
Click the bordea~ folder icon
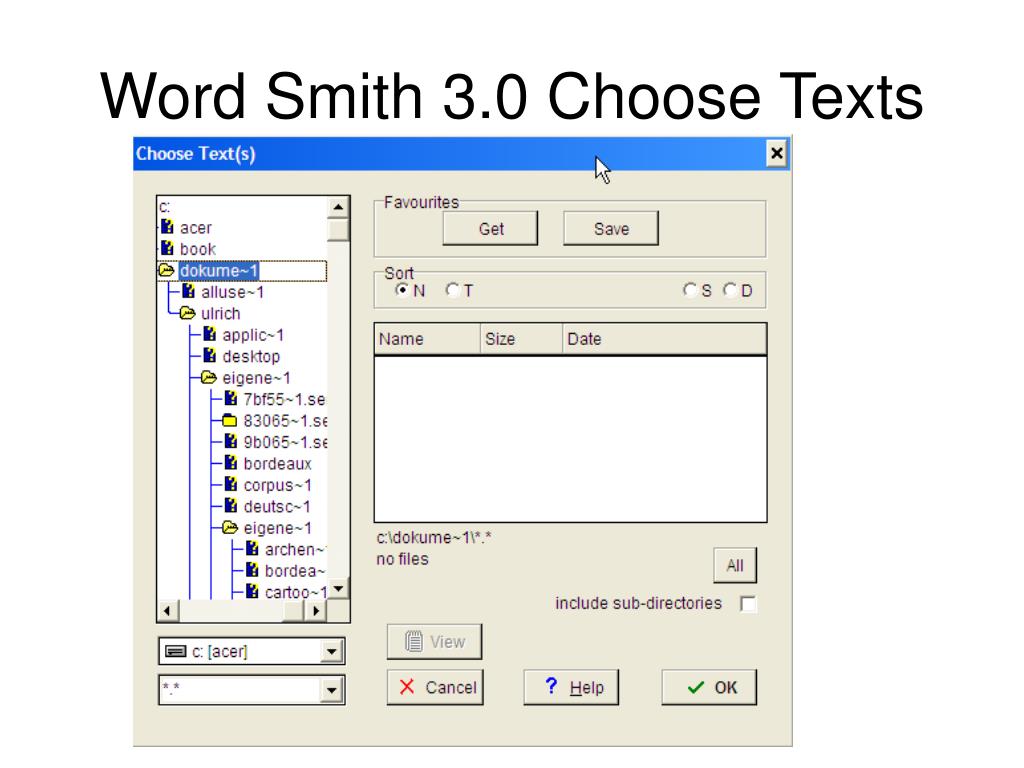[253, 571]
